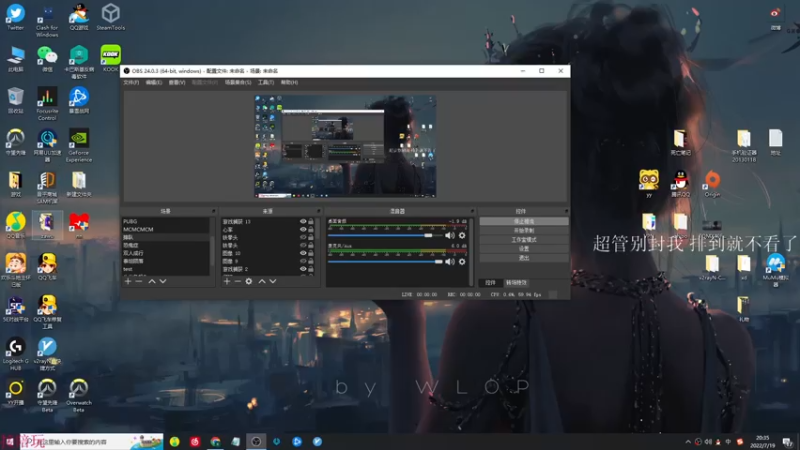Toggle lock of 心率 source
Image resolution: width=800 pixels, height=450 pixels.
(x=311, y=229)
